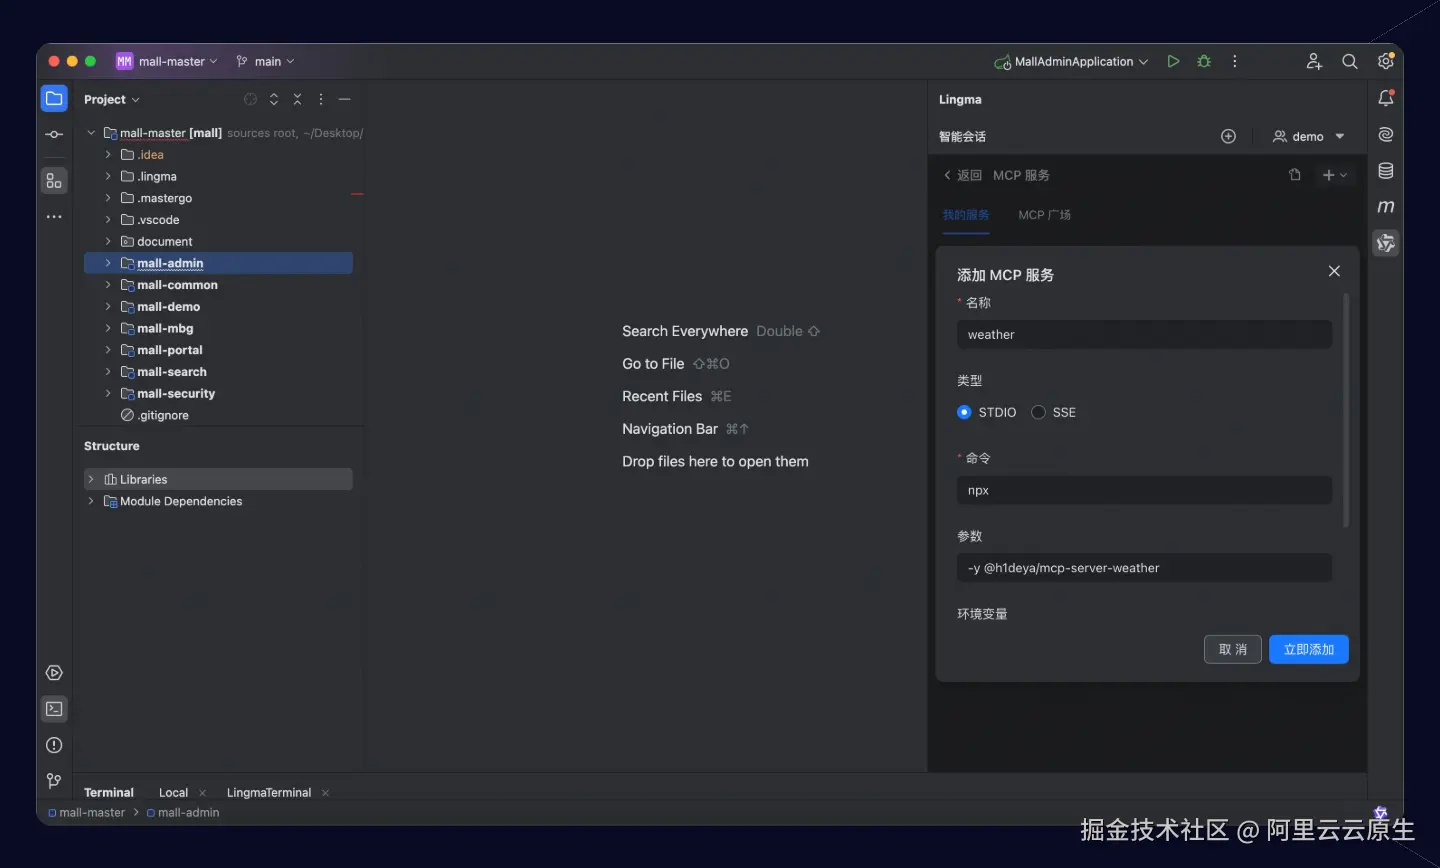
Task: Open the Database tool window icon
Action: (x=1386, y=171)
